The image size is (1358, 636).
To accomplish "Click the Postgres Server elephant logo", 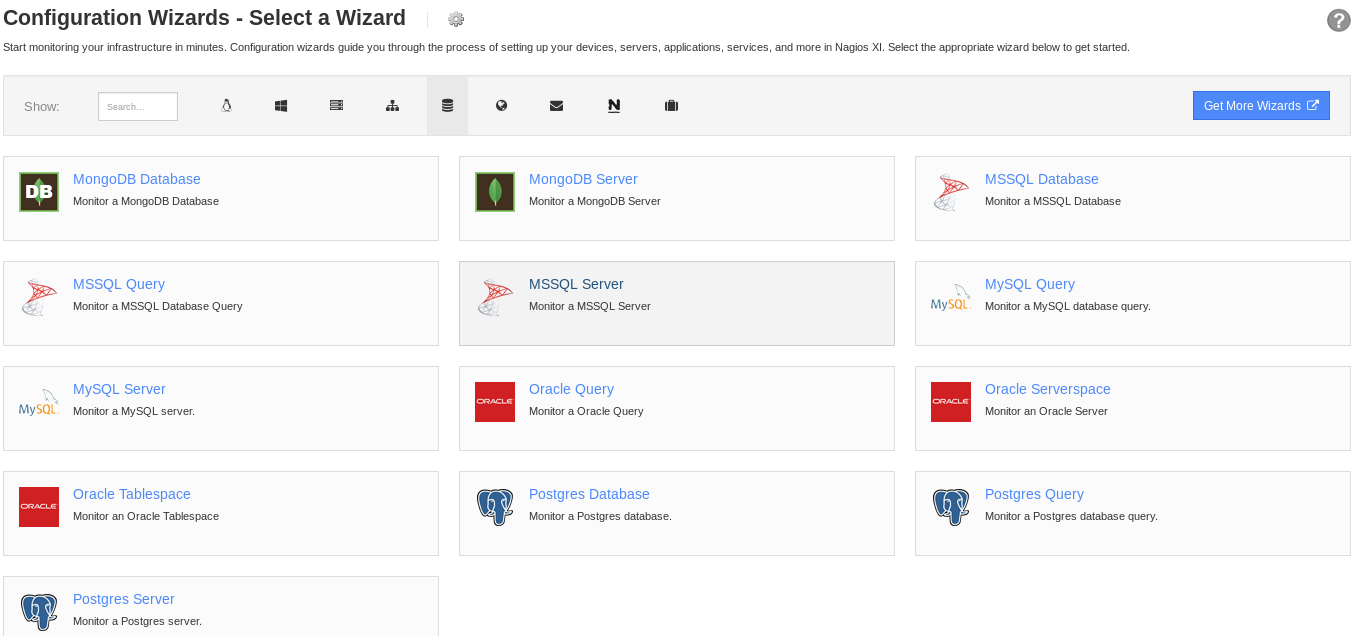I will tap(39, 612).
